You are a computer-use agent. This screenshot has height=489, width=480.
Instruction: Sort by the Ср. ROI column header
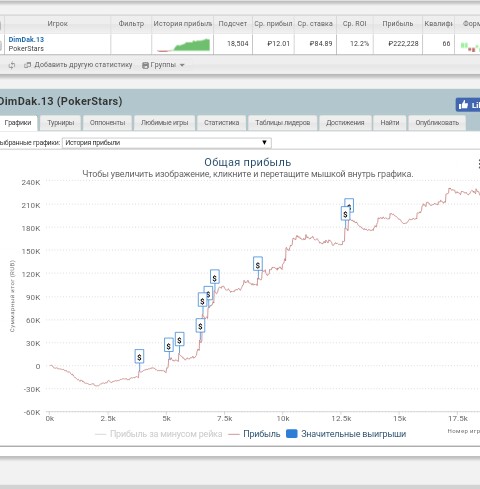[355, 24]
